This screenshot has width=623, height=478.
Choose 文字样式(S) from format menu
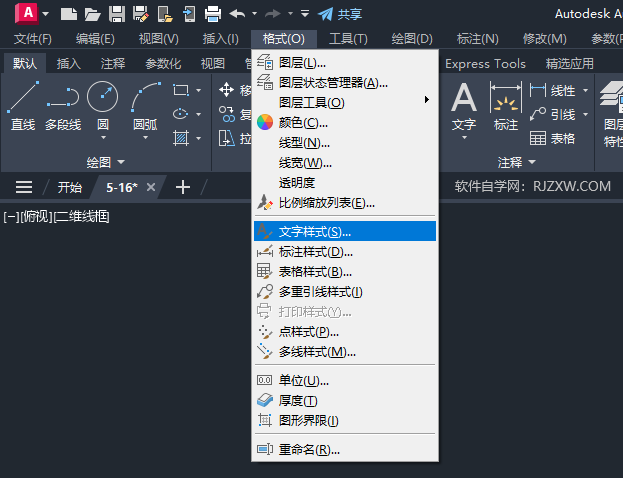(x=345, y=231)
